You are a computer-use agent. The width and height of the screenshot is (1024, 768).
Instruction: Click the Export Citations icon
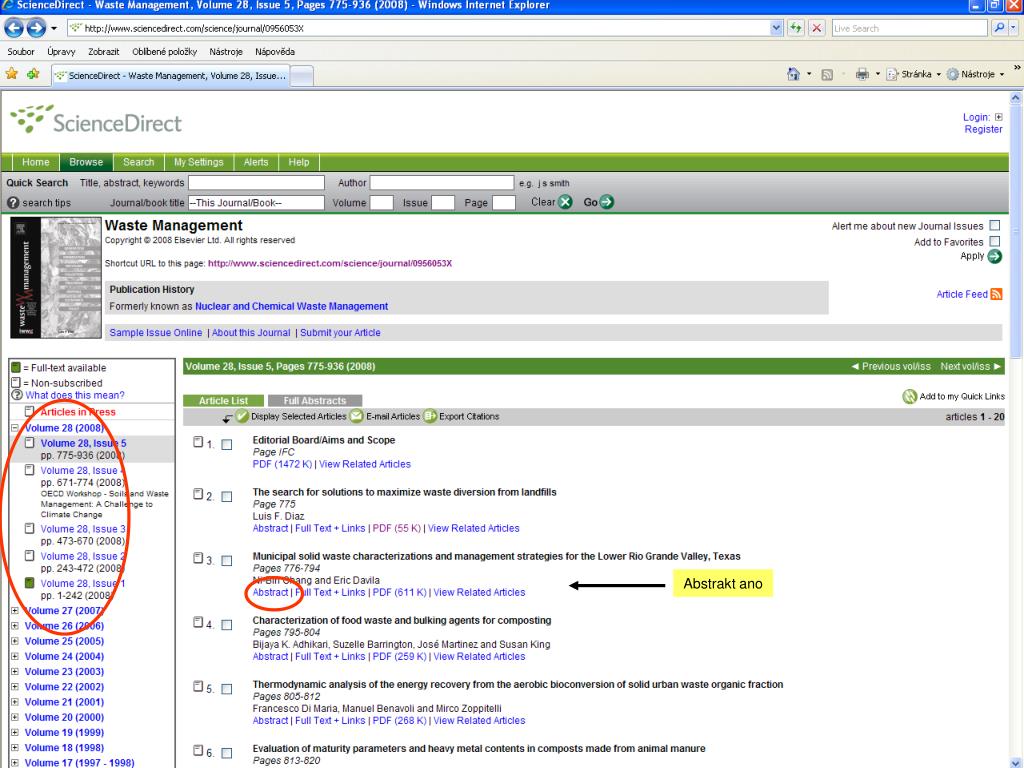click(430, 416)
